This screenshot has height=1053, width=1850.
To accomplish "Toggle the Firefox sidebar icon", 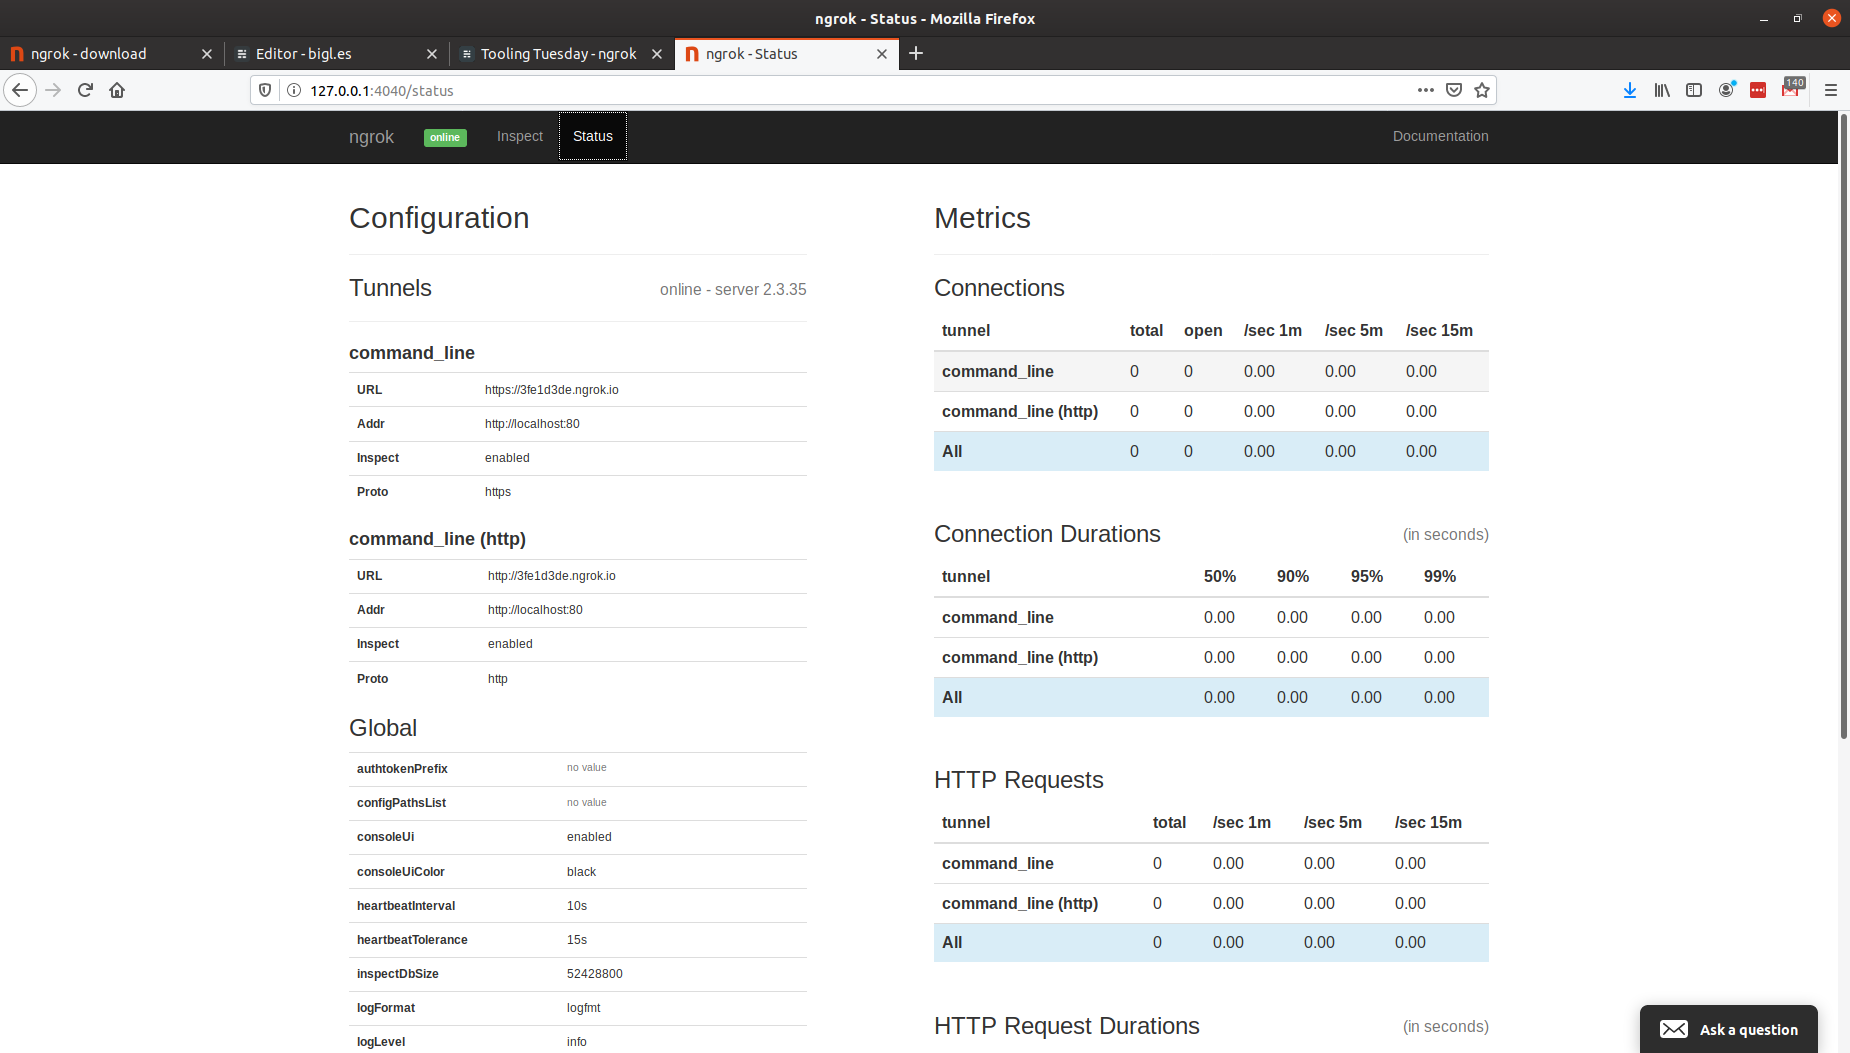I will tap(1694, 90).
